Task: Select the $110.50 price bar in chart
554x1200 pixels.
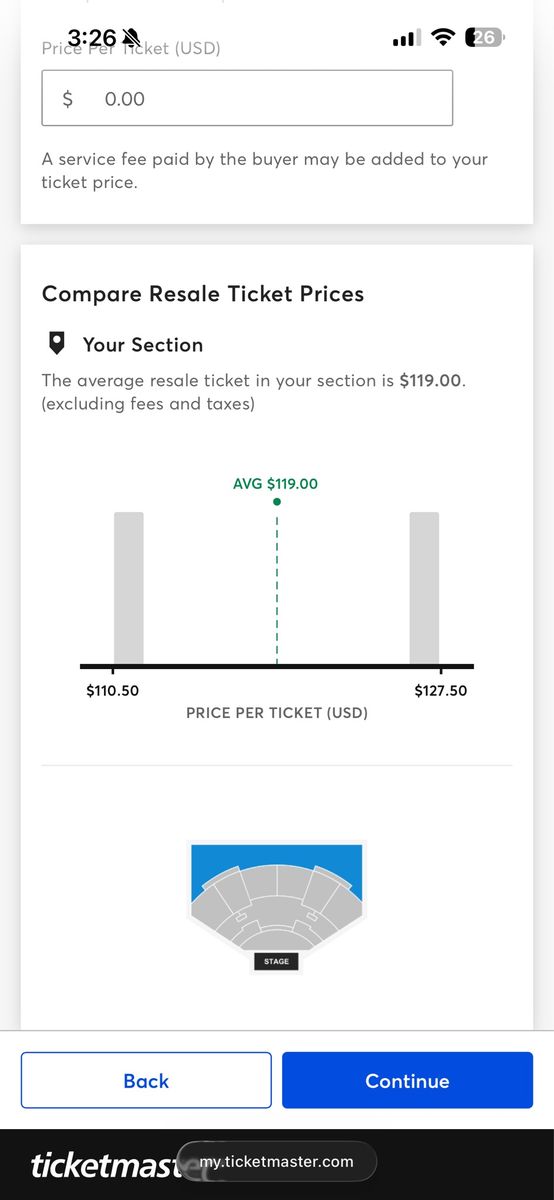Action: (129, 588)
